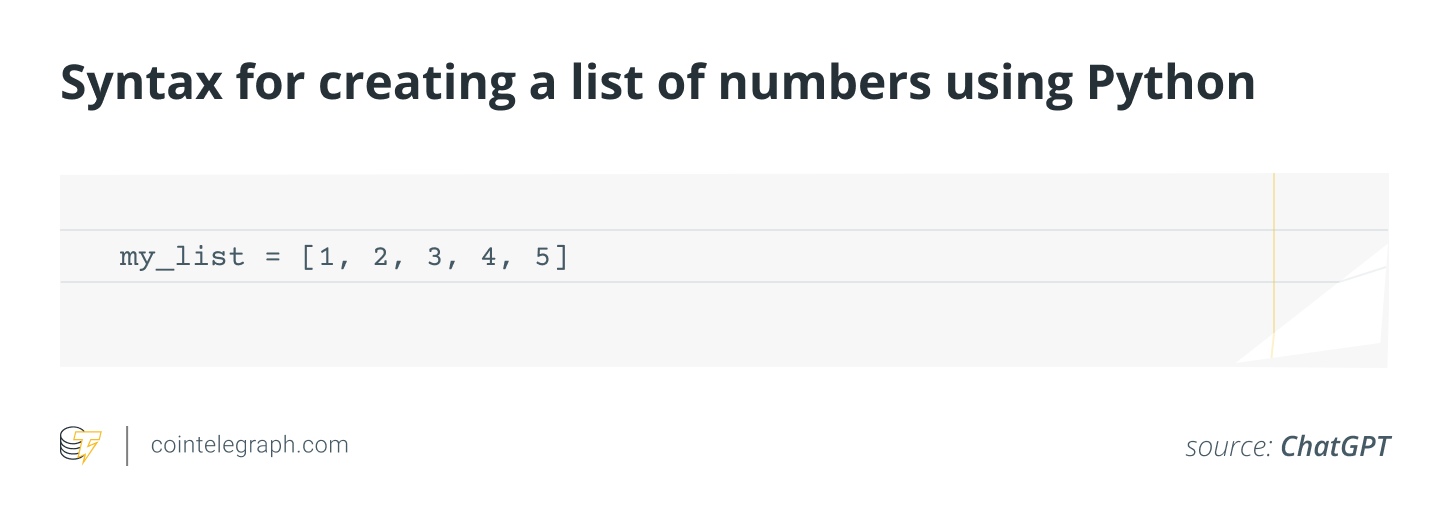
Task: Click the Cointelegraph coin logo icon
Action: tap(80, 445)
